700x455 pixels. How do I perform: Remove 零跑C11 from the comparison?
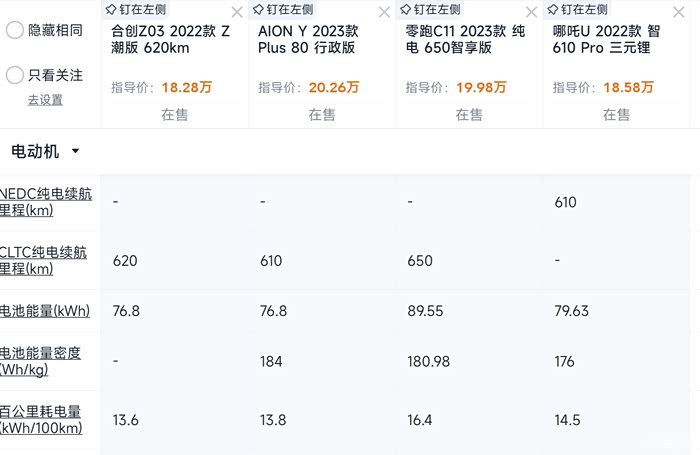click(532, 12)
